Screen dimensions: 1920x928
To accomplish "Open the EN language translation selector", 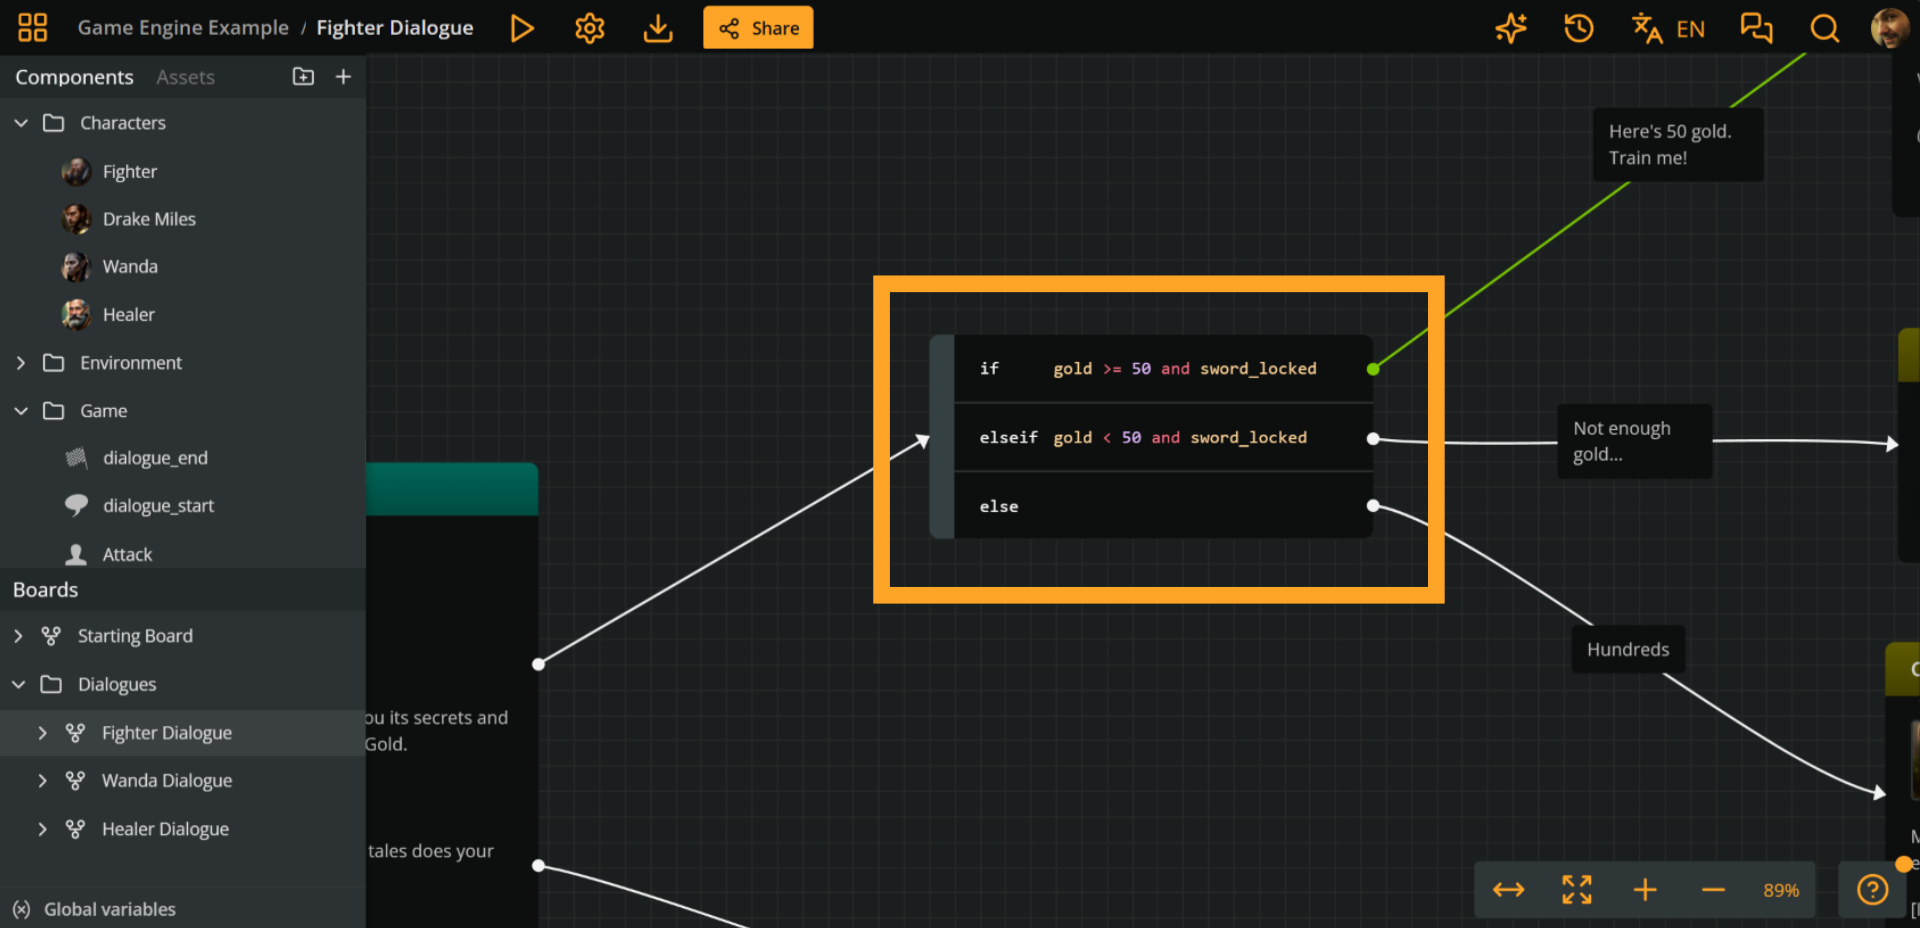I will coord(1668,28).
